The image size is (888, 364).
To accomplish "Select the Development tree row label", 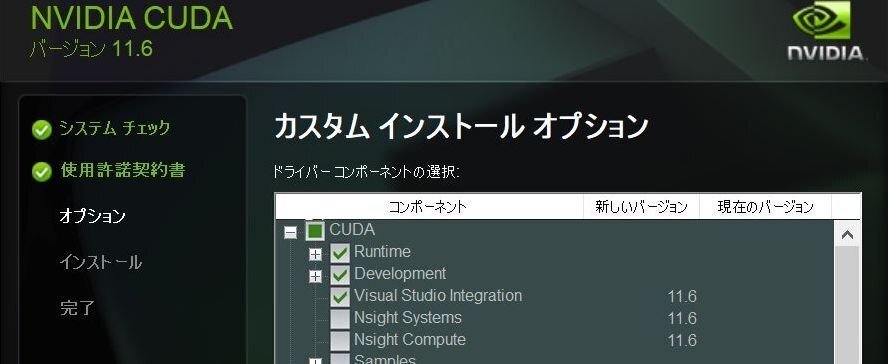I will point(400,274).
